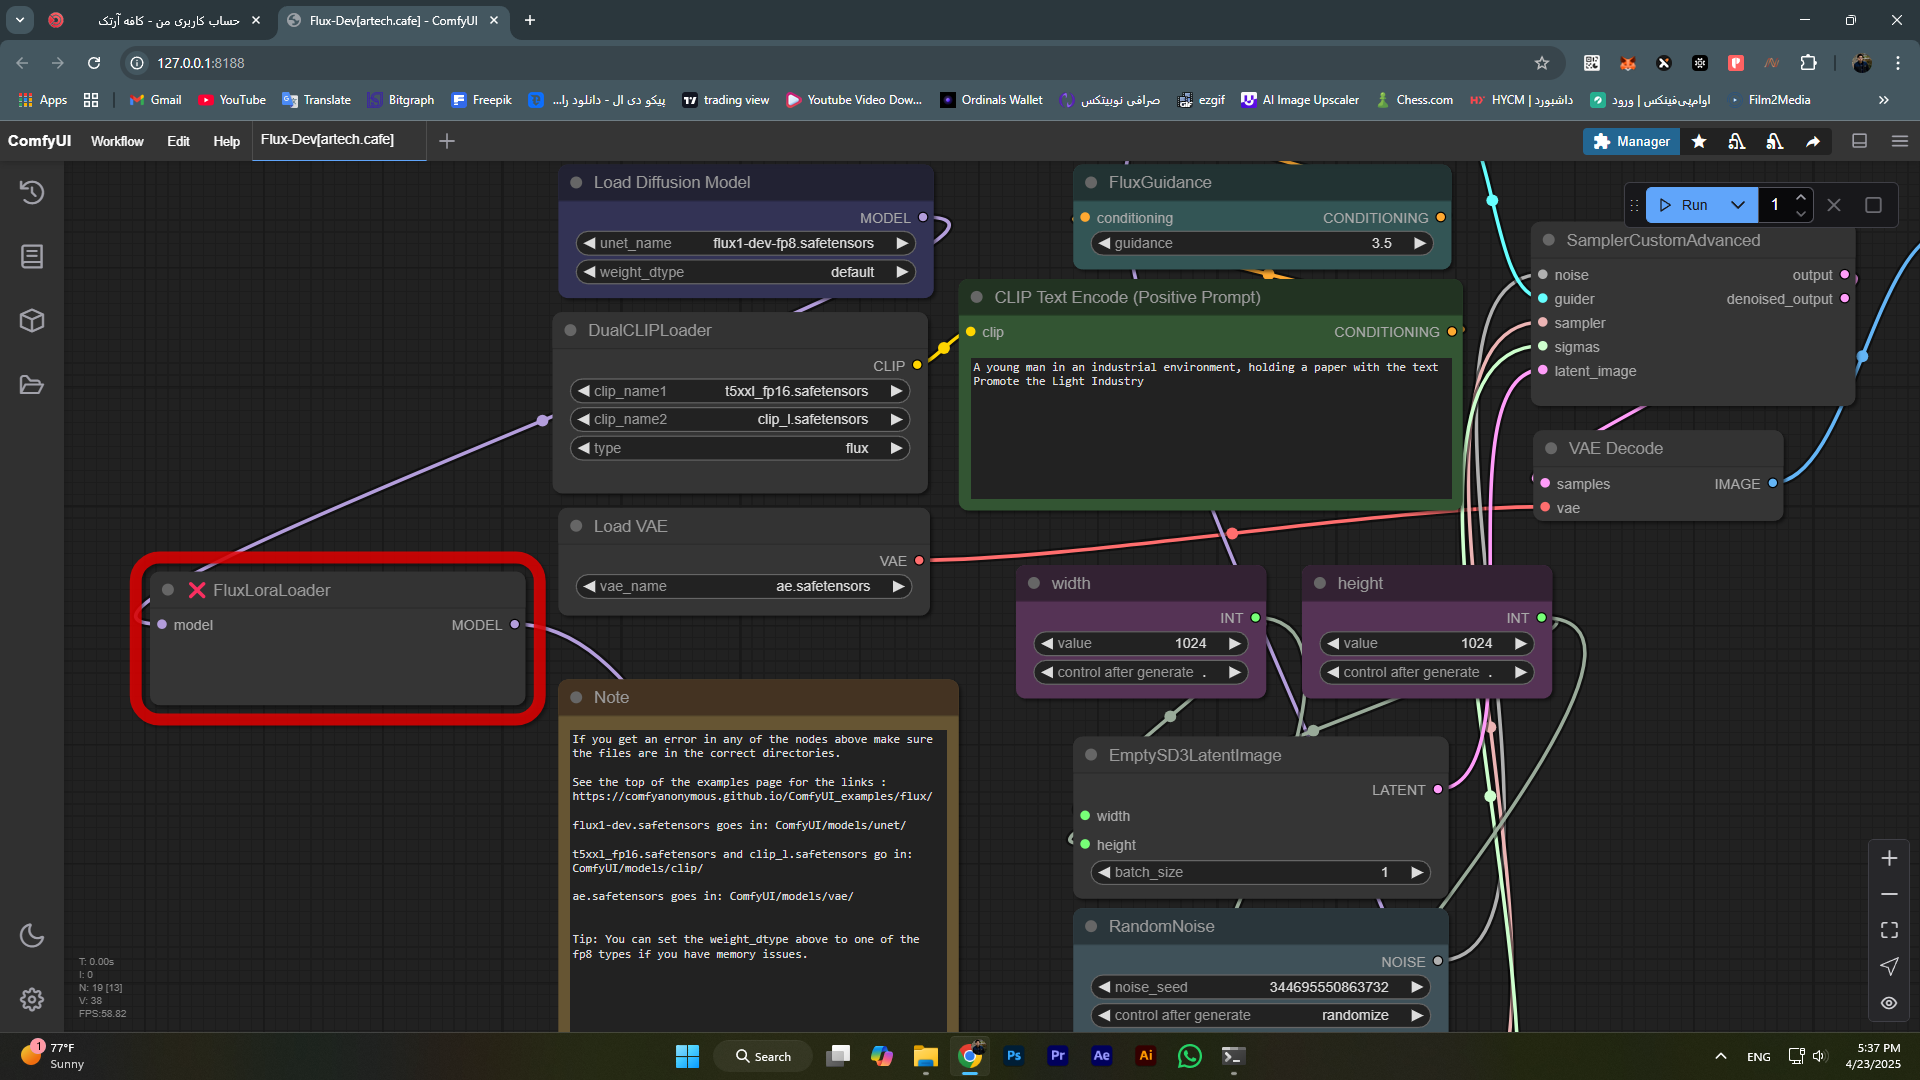Expand the Run button dropdown arrow
This screenshot has width=1920, height=1080.
1738,205
